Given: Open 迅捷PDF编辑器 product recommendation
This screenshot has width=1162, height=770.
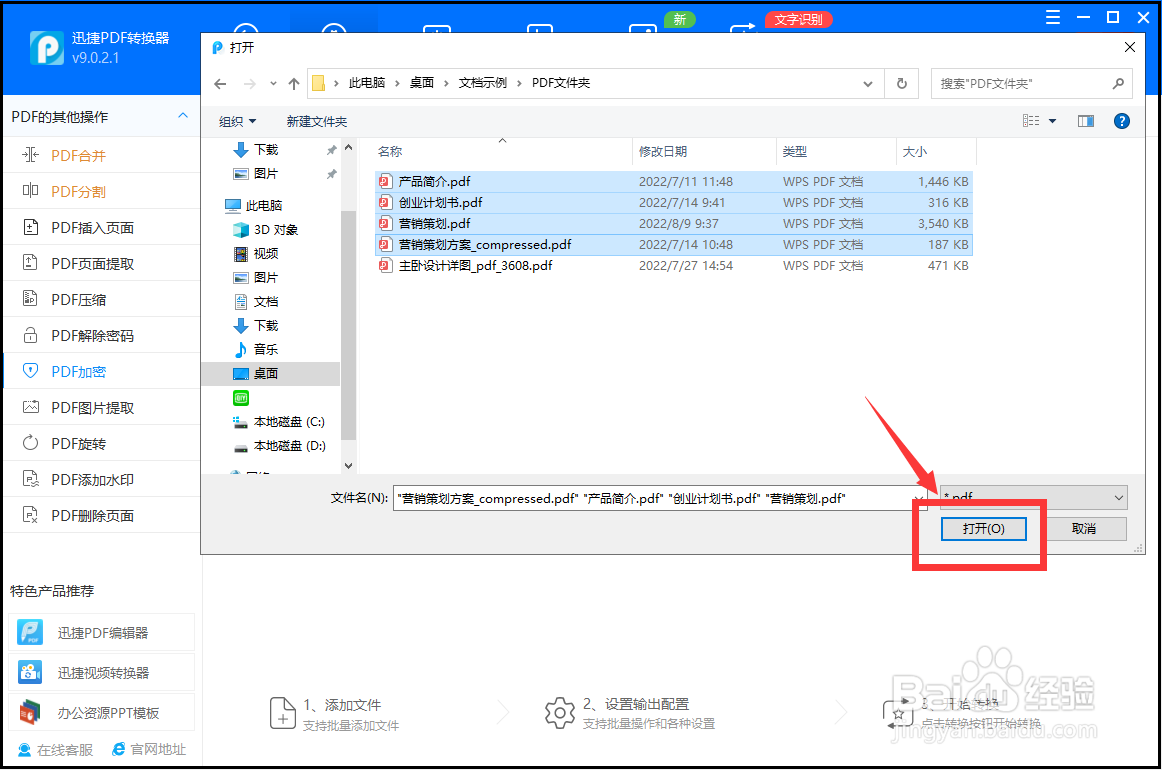Looking at the screenshot, I should point(102,632).
